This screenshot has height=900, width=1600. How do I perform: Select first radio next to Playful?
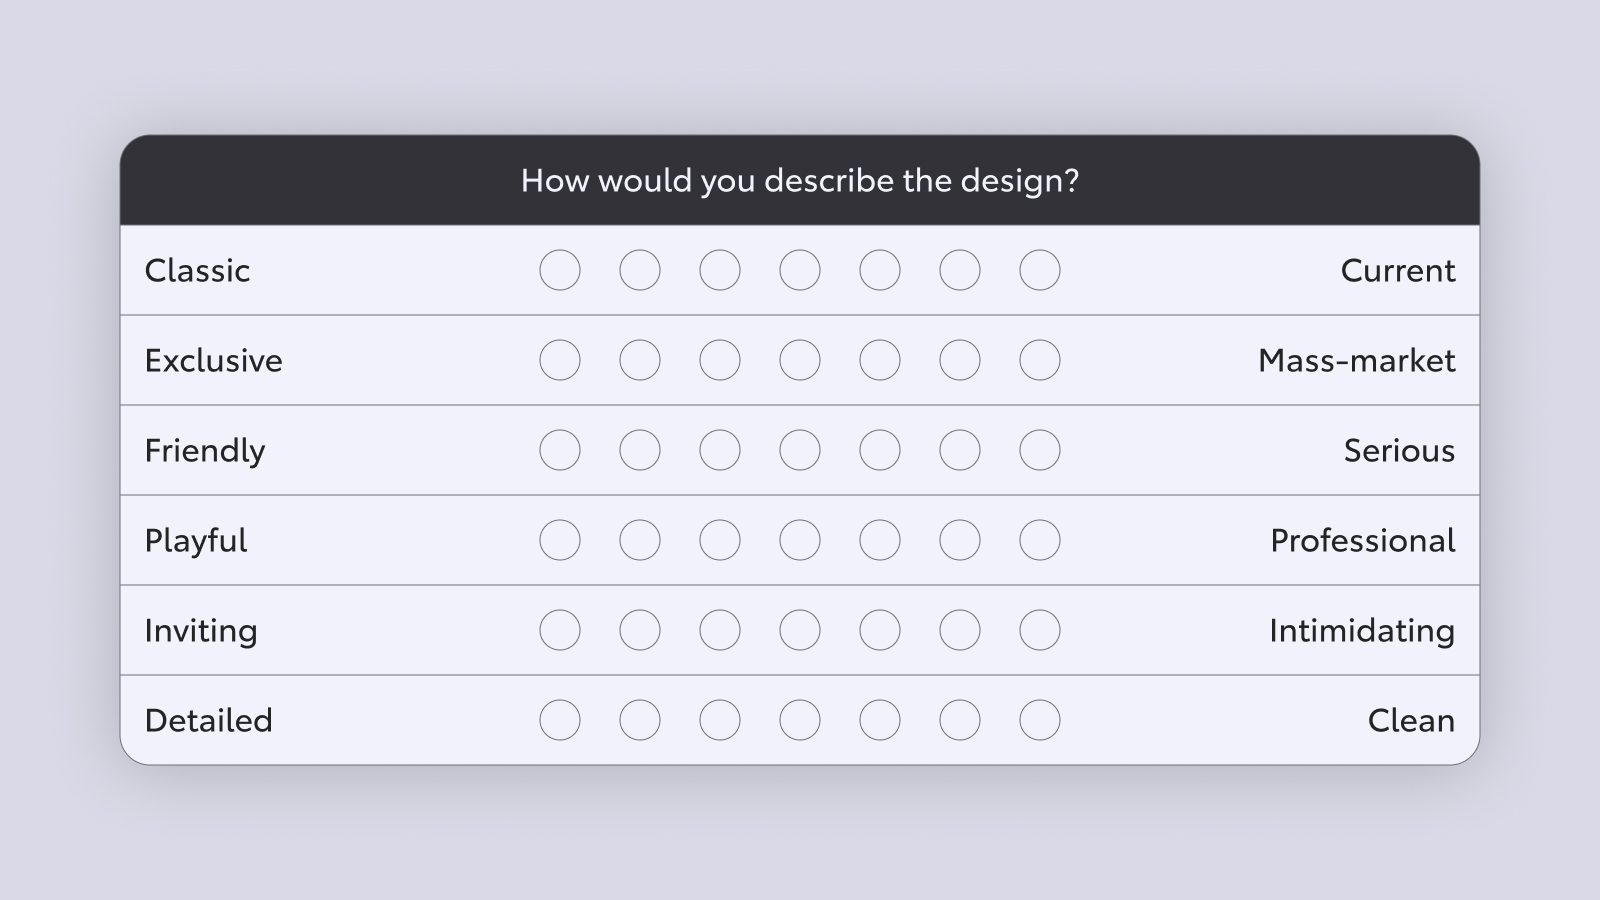click(560, 540)
